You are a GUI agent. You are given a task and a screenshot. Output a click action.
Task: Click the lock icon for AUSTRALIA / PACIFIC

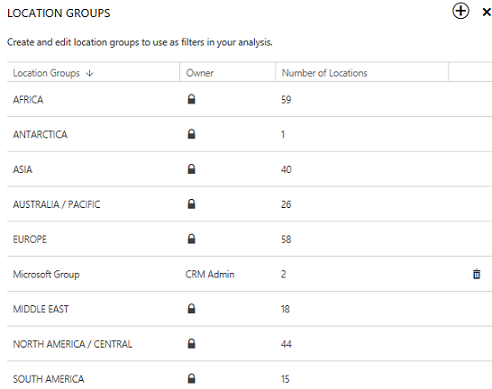tap(191, 204)
